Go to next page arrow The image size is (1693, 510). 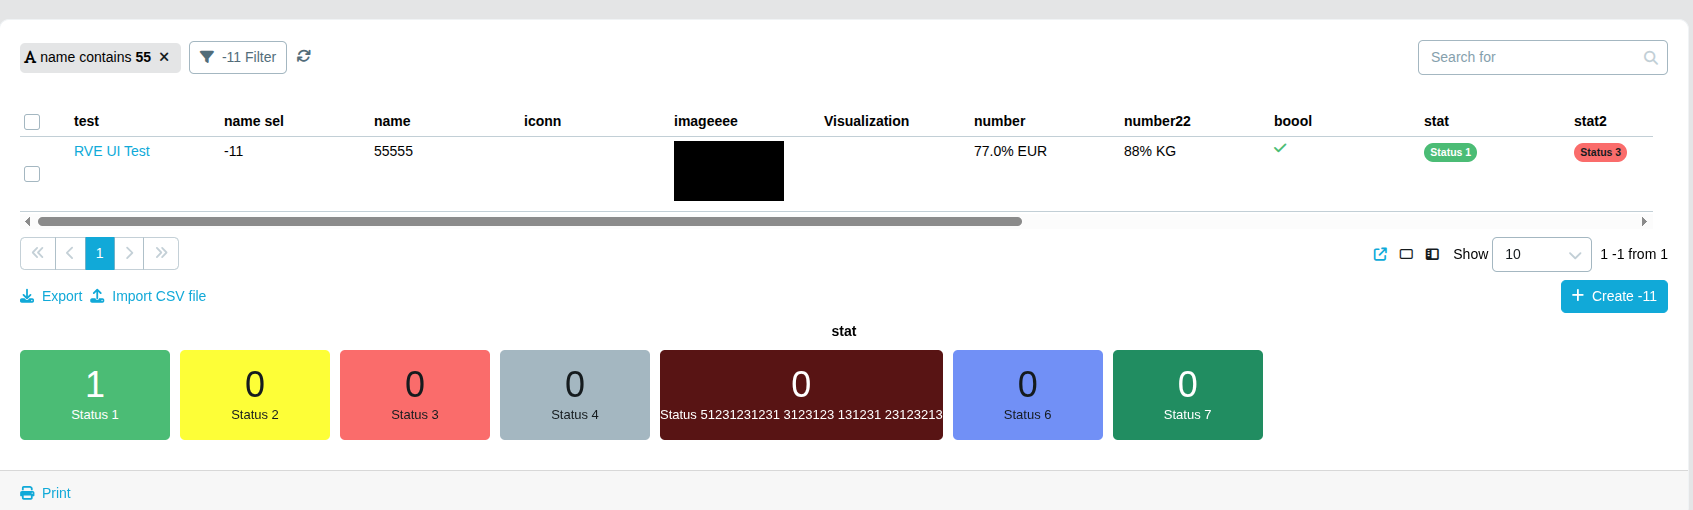pyautogui.click(x=129, y=253)
